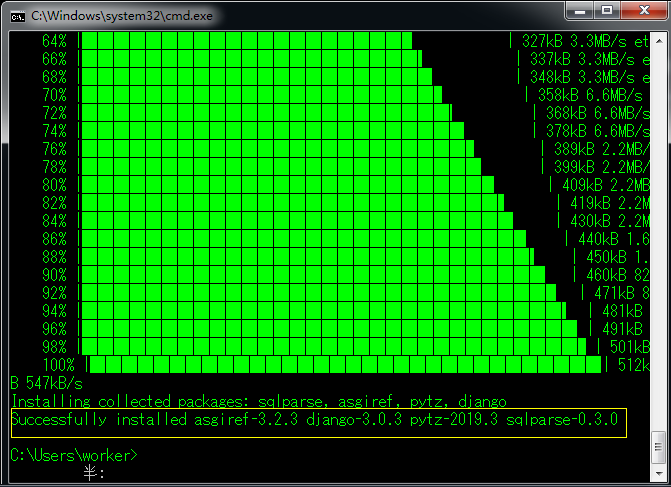Click the django-3.0.3 text

[354, 419]
